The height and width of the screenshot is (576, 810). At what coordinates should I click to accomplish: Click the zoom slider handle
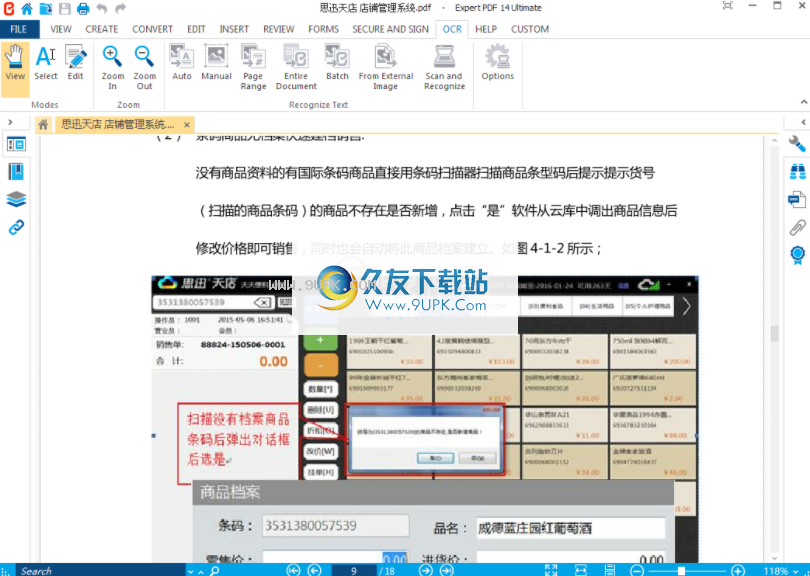click(681, 570)
